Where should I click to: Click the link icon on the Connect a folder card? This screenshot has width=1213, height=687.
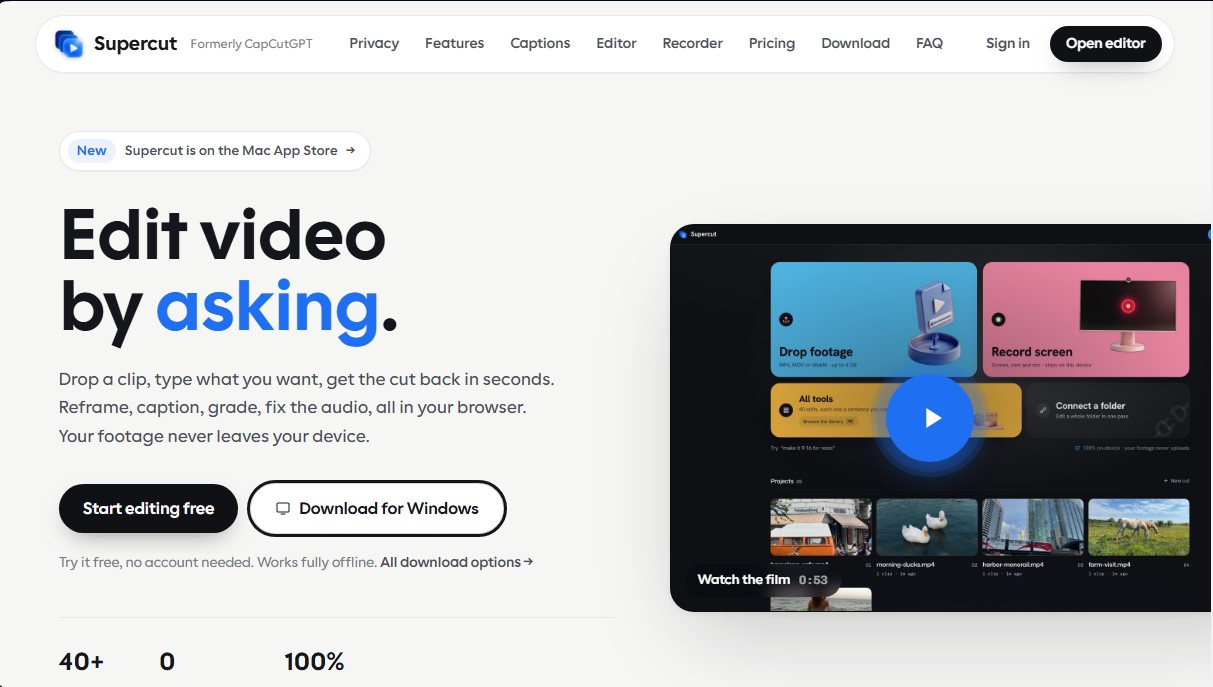pos(1043,410)
